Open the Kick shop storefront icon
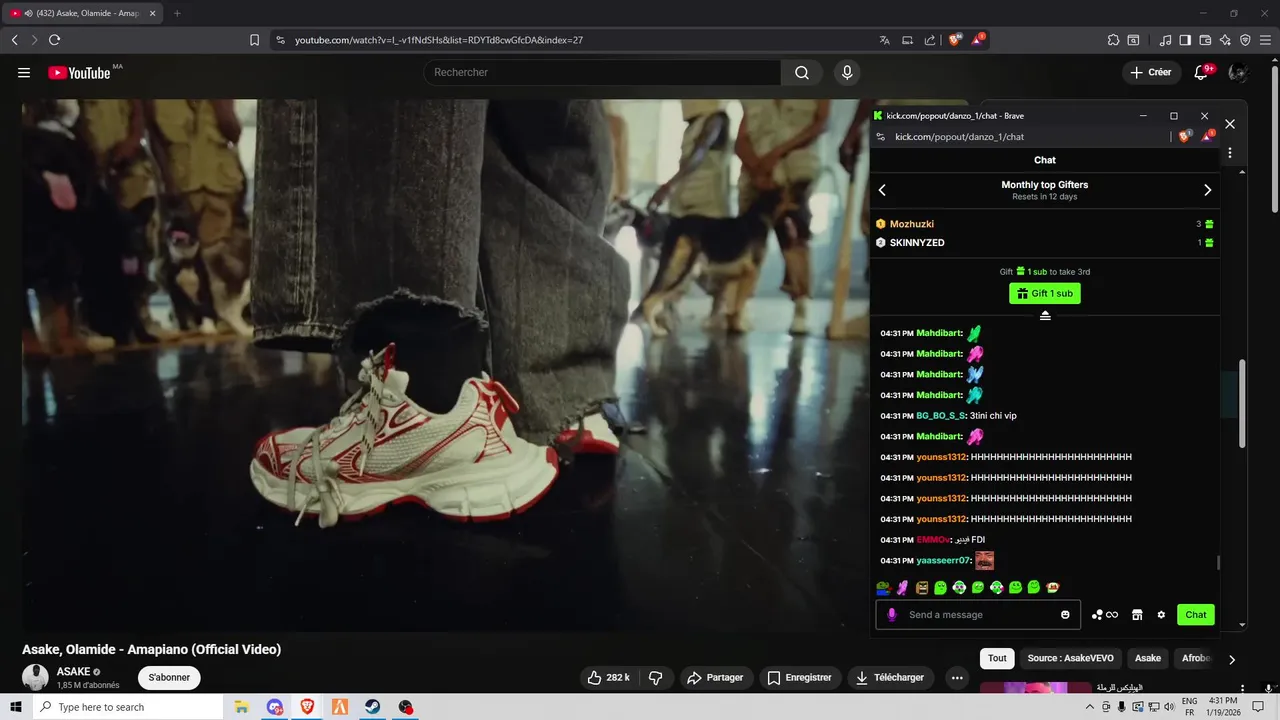This screenshot has width=1280, height=720. (1137, 614)
